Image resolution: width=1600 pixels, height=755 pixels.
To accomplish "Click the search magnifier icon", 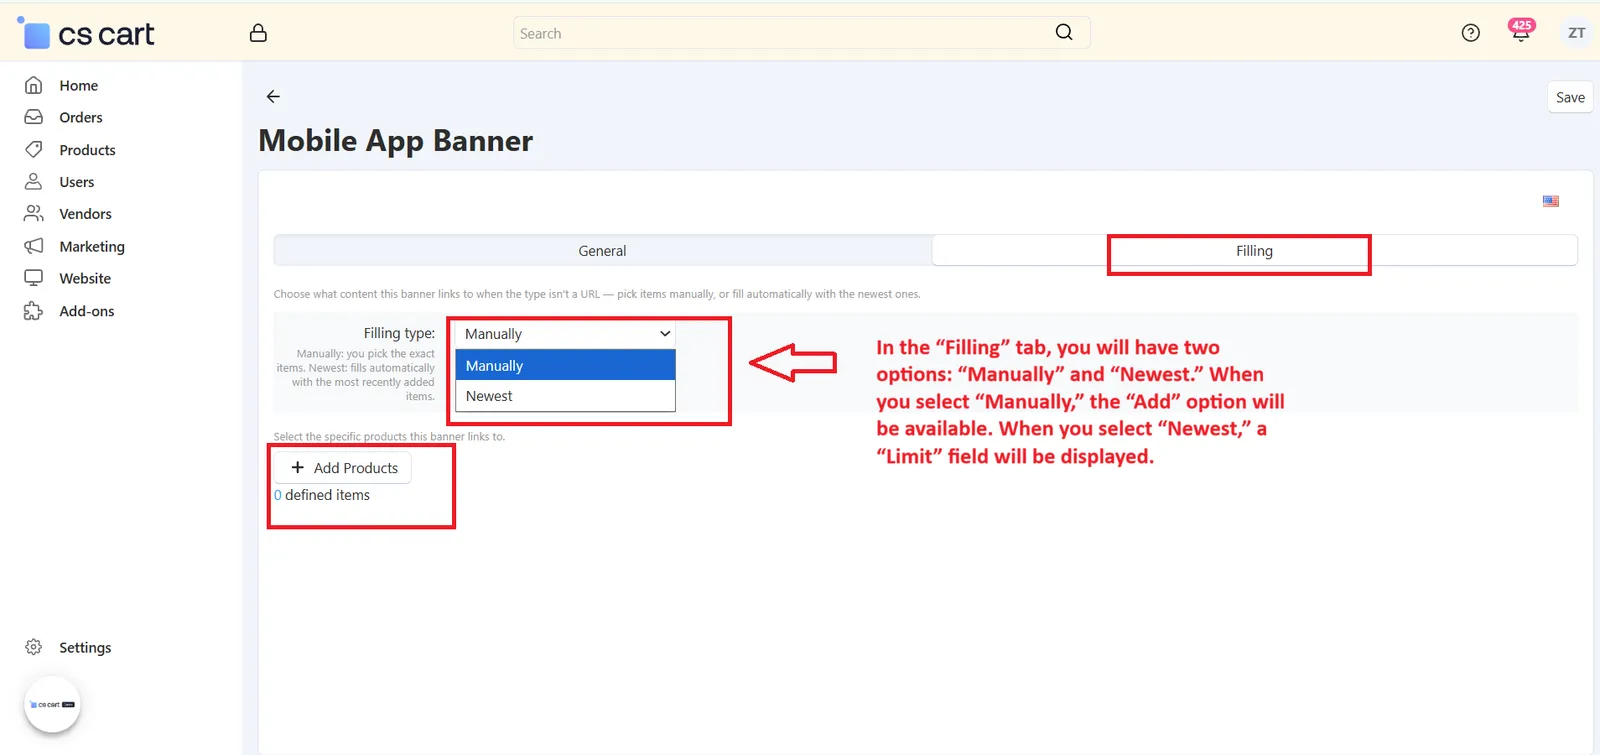I will click(x=1064, y=32).
